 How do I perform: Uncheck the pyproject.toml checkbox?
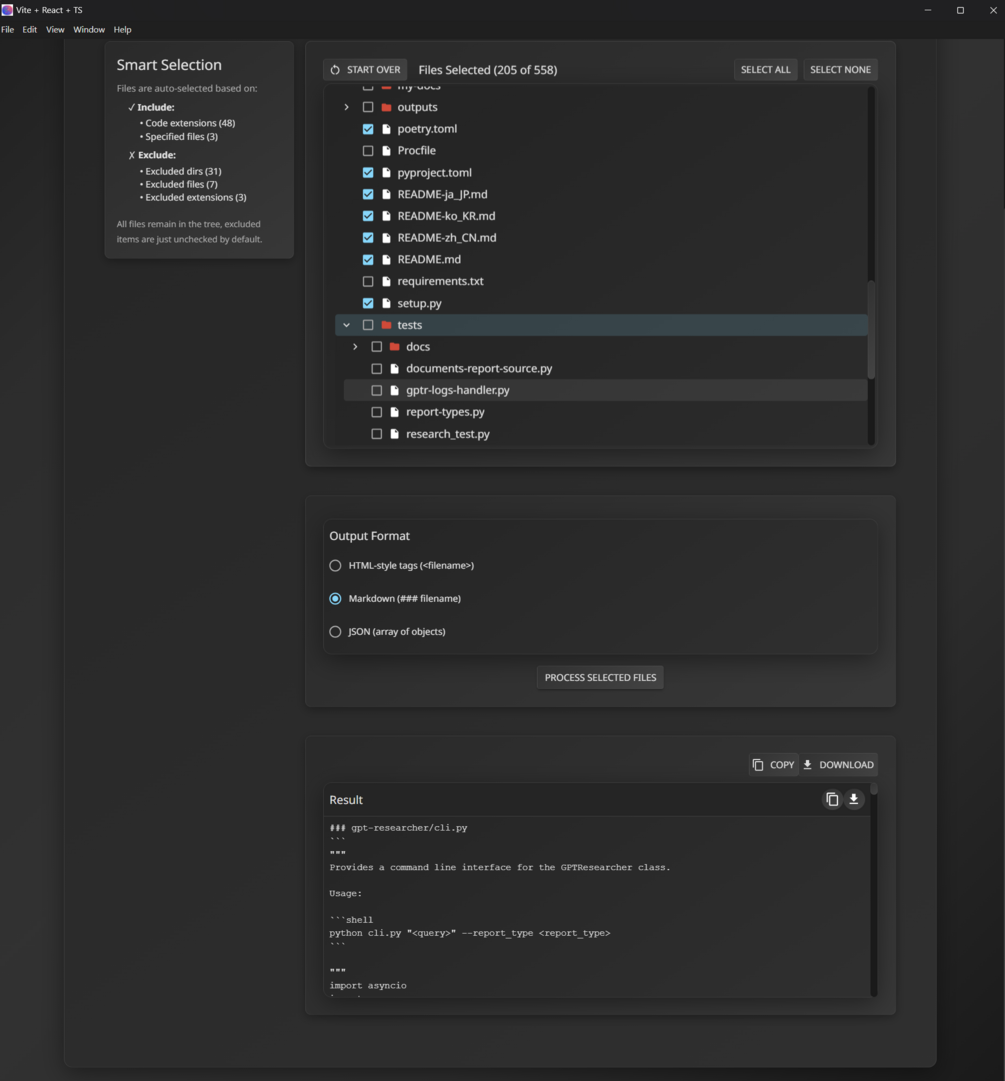point(368,172)
